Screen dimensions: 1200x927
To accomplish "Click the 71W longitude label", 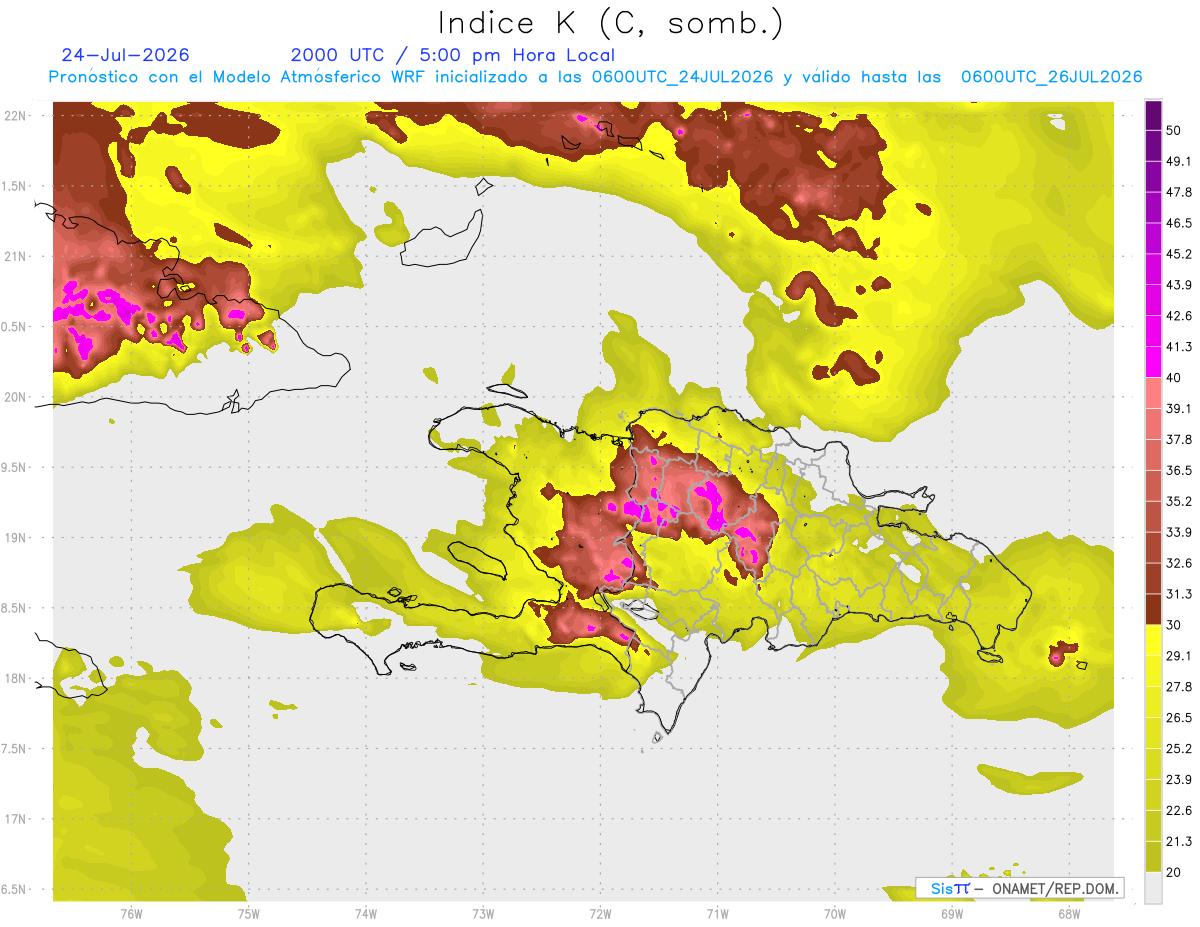I will click(x=717, y=913).
